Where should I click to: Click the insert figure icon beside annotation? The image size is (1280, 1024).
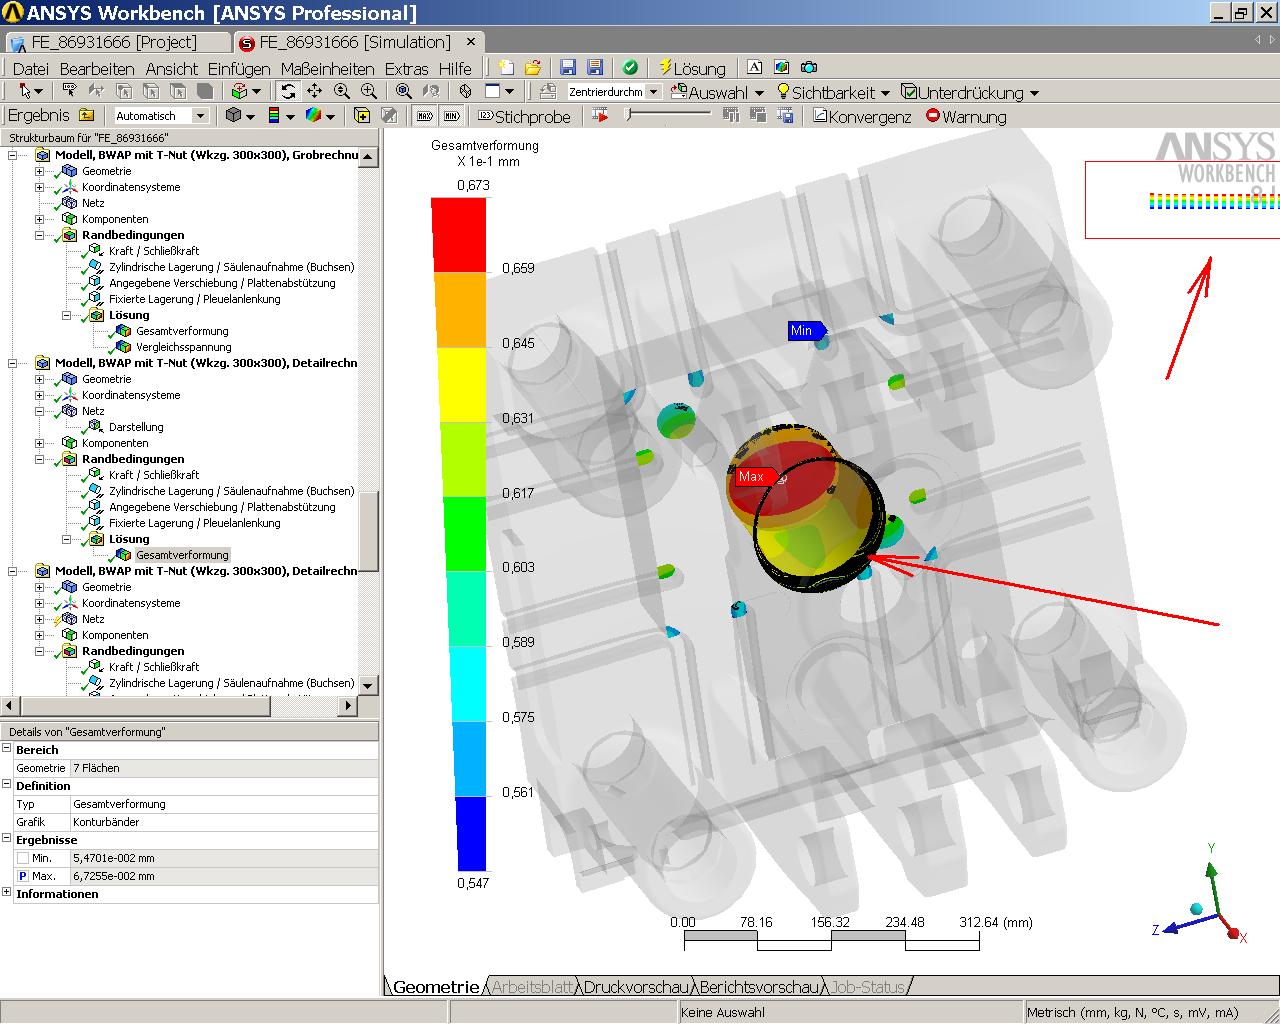point(782,67)
